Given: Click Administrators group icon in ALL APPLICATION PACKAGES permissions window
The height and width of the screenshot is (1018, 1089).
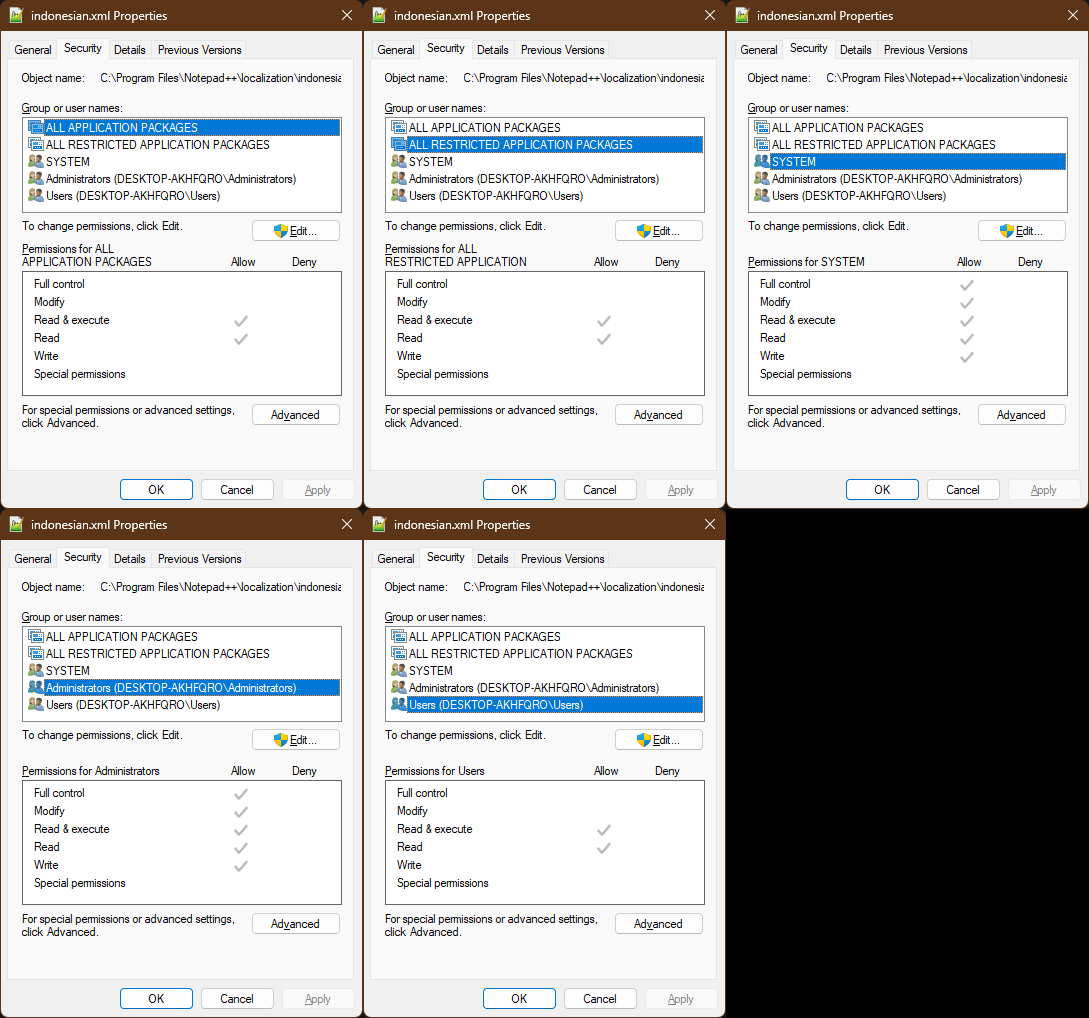Looking at the screenshot, I should pyautogui.click(x=35, y=178).
